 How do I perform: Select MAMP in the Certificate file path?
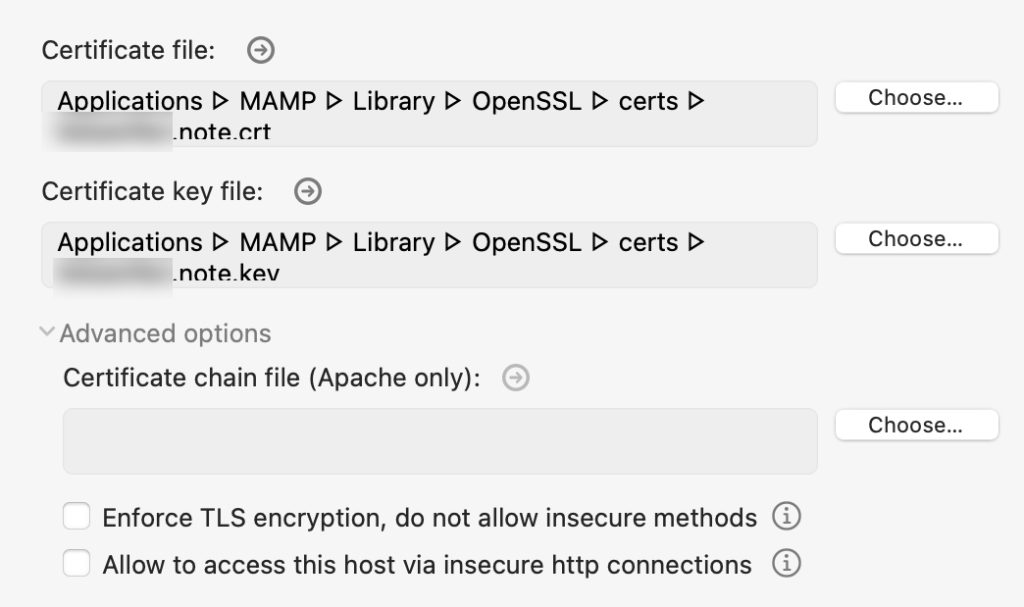click(x=278, y=102)
